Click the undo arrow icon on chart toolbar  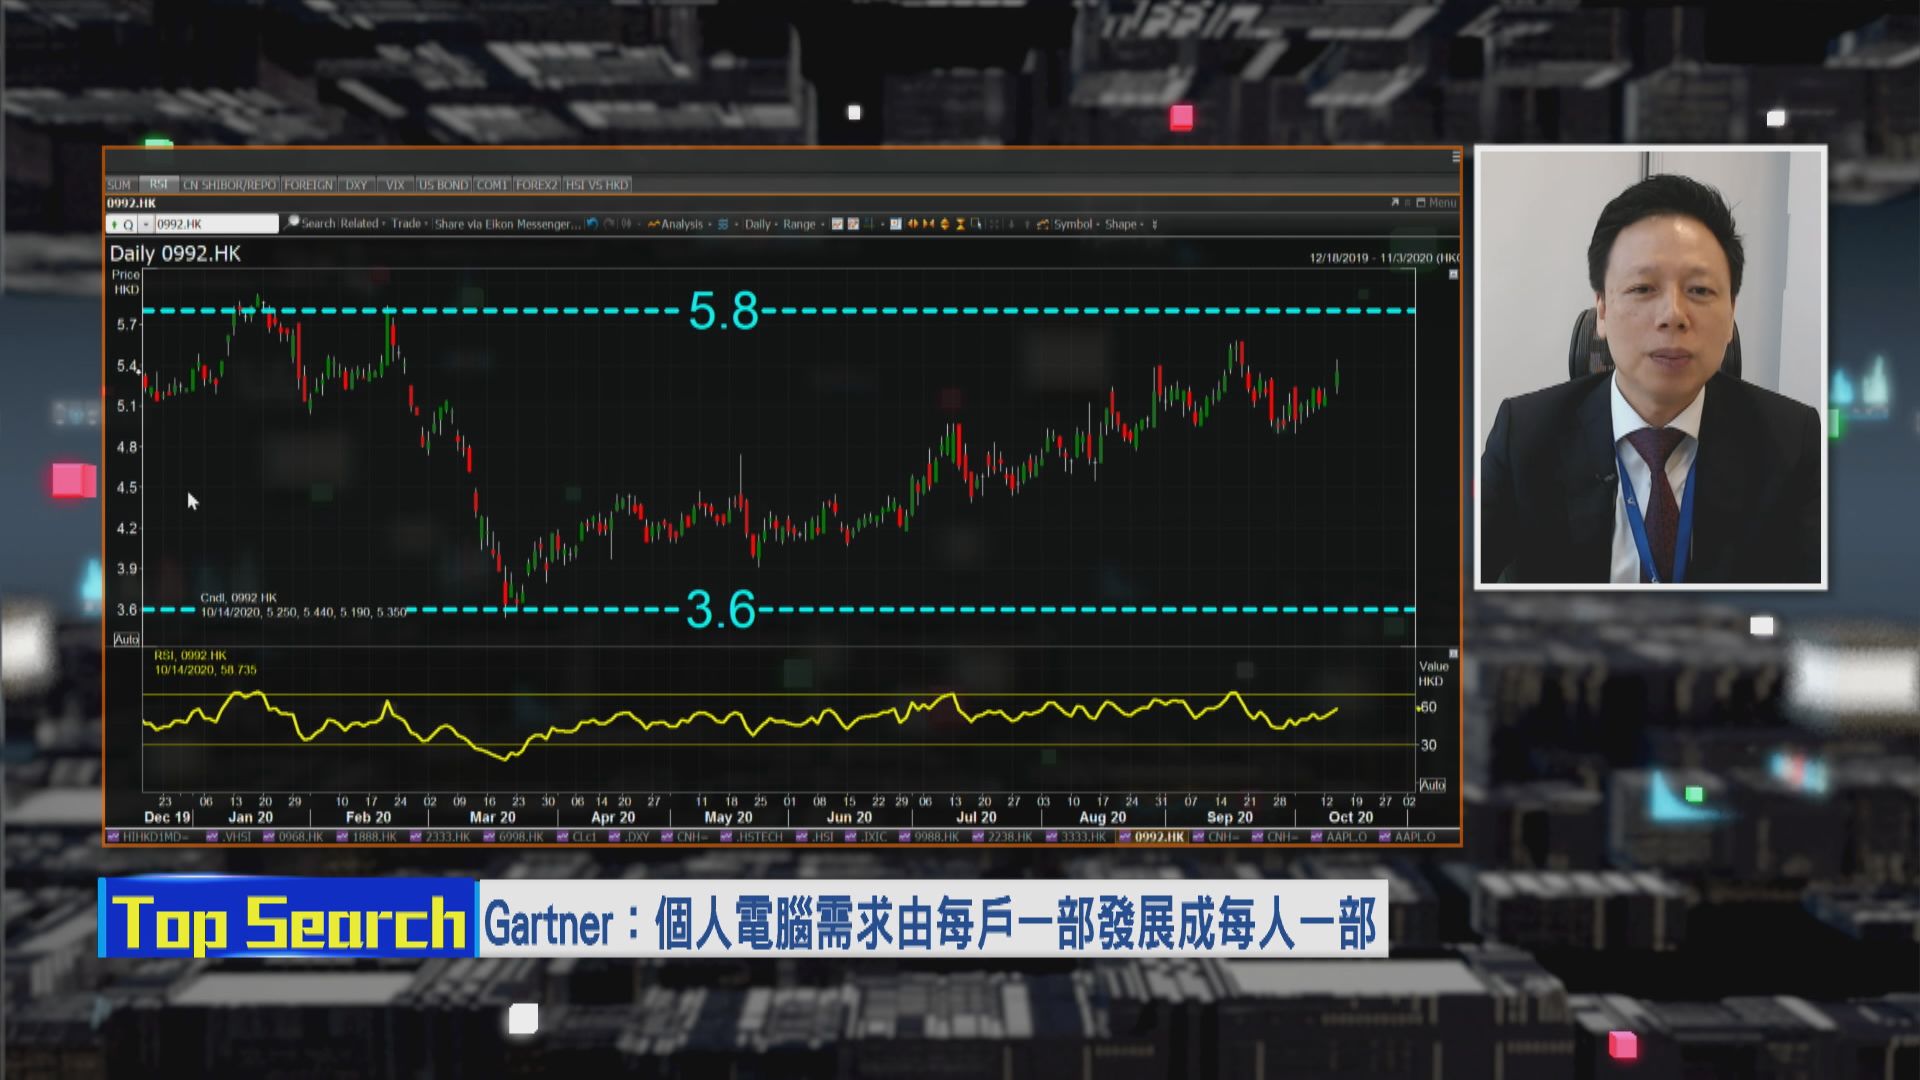591,224
